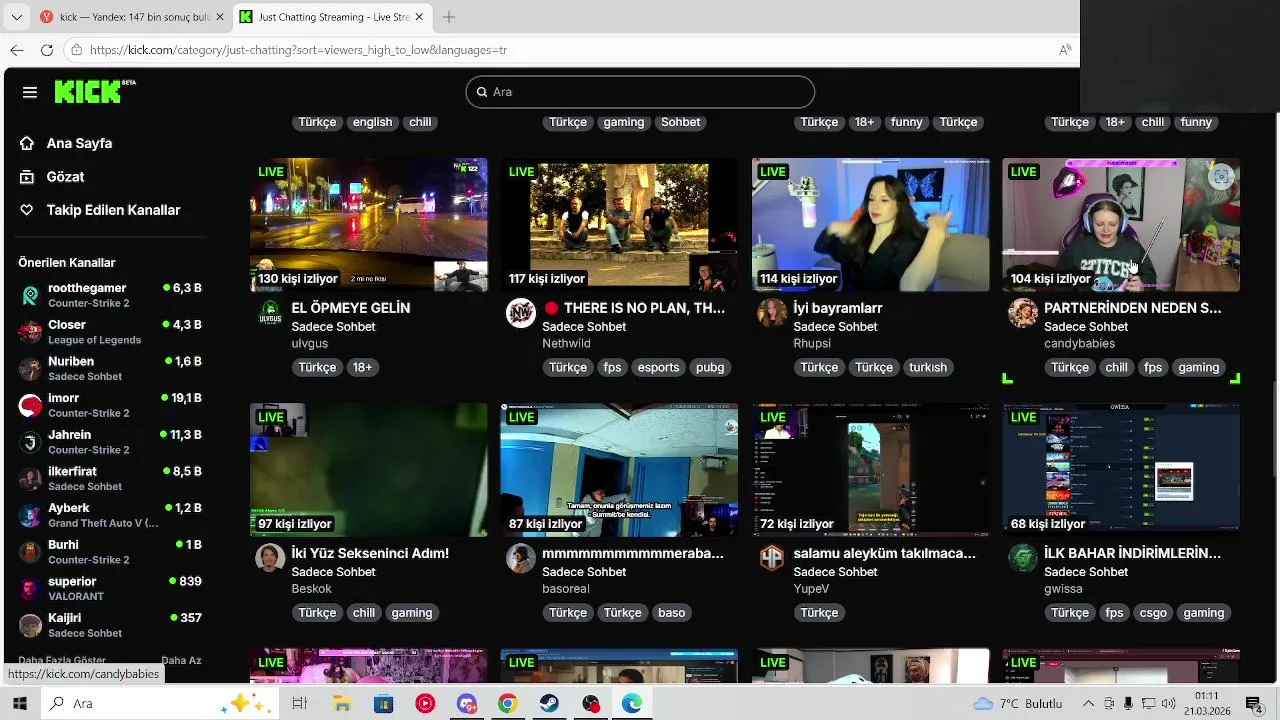Click the read aloud icon in address bar
The image size is (1280, 720).
click(1064, 50)
